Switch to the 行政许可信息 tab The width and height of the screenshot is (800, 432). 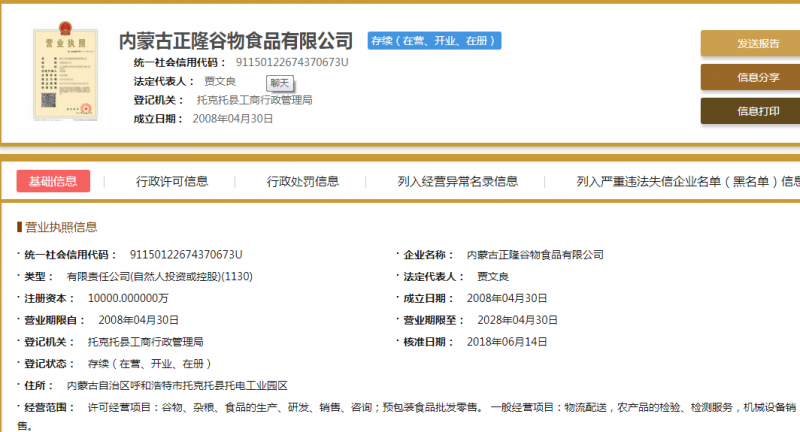pyautogui.click(x=172, y=181)
